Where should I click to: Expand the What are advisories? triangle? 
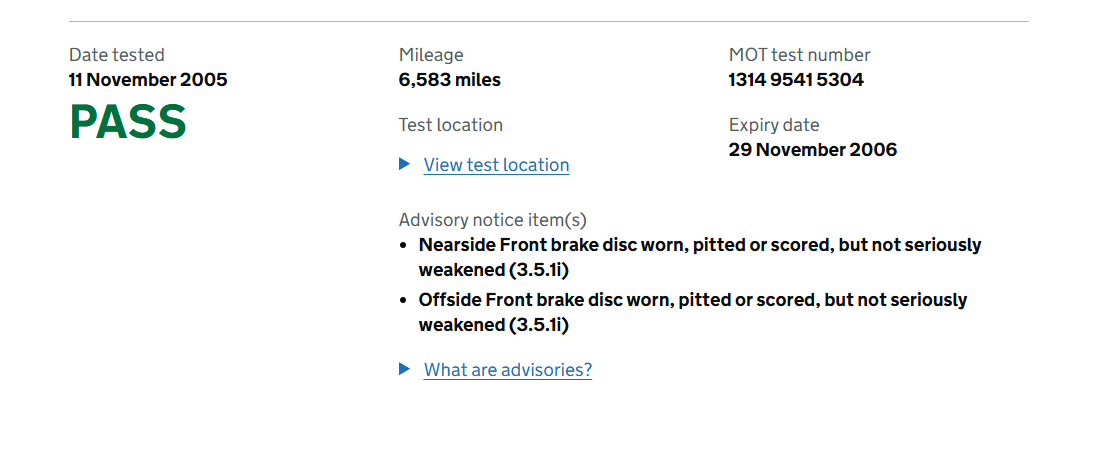coord(405,369)
